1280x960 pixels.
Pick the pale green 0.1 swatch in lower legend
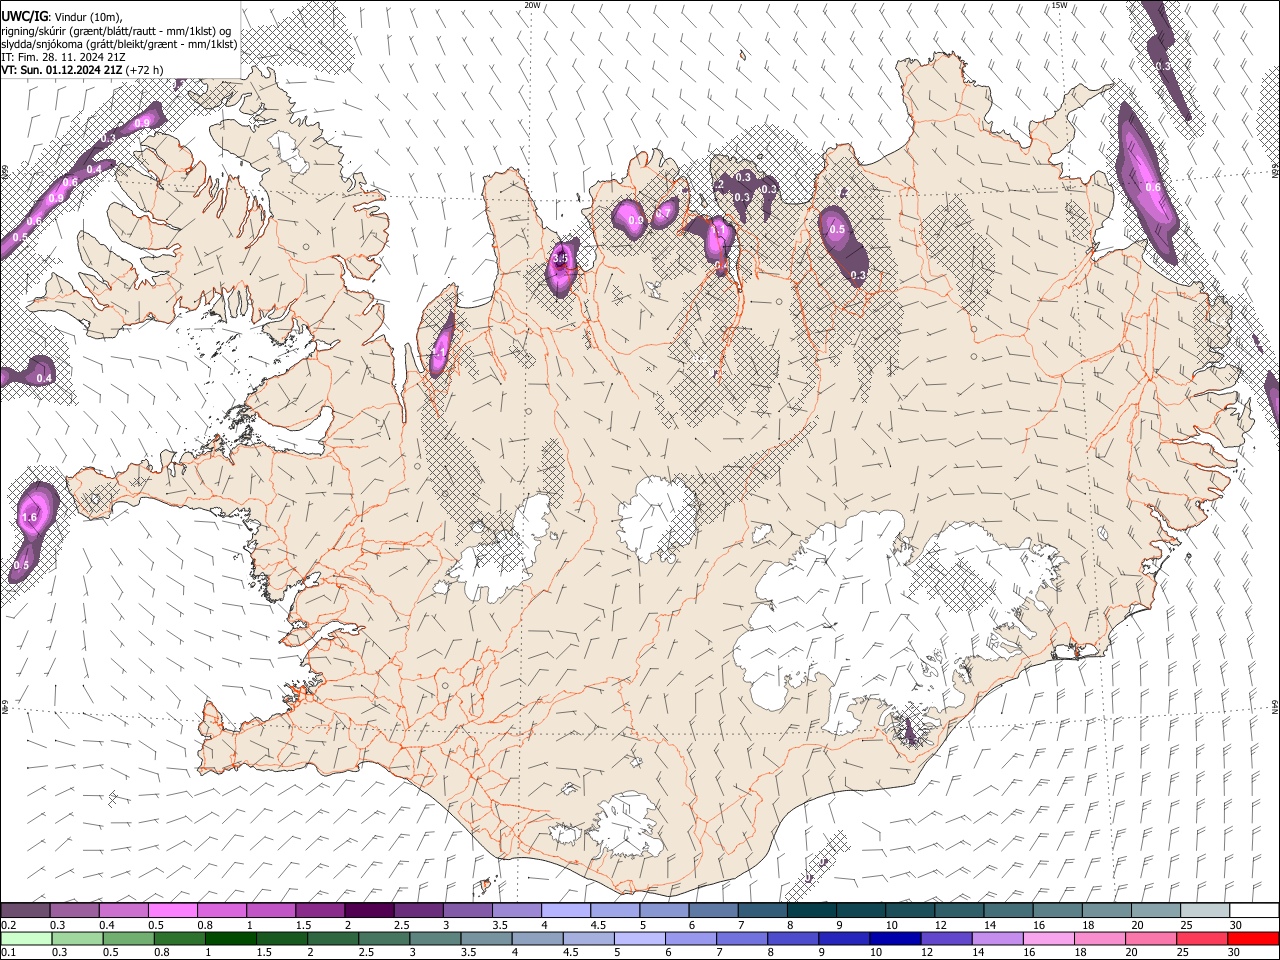click(26, 938)
